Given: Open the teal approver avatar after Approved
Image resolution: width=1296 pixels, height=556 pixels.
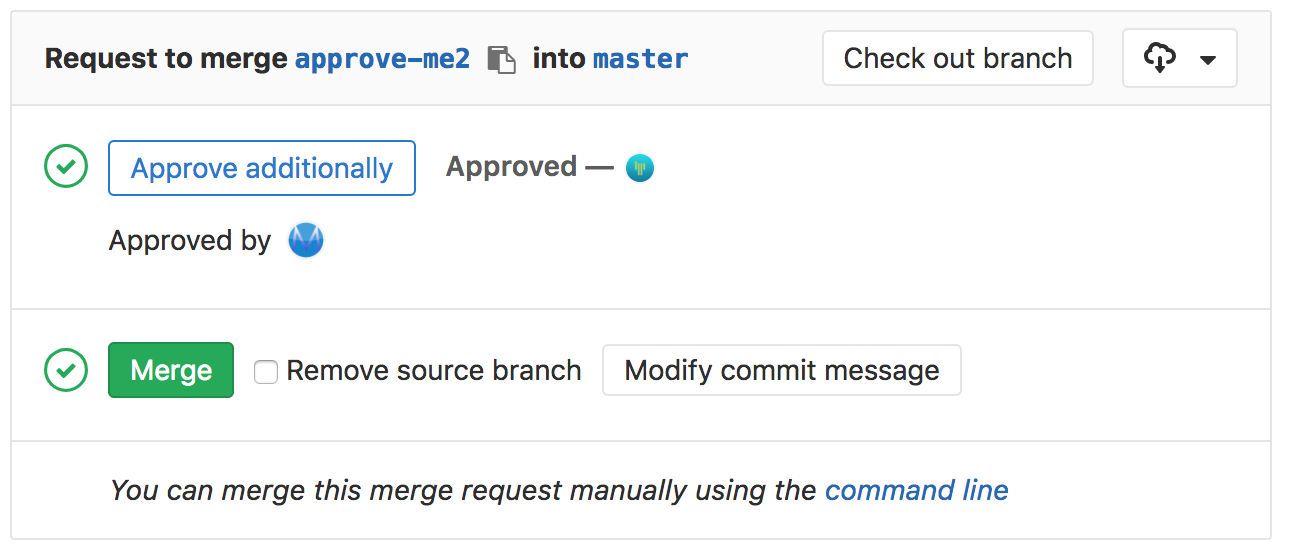Looking at the screenshot, I should tap(640, 167).
